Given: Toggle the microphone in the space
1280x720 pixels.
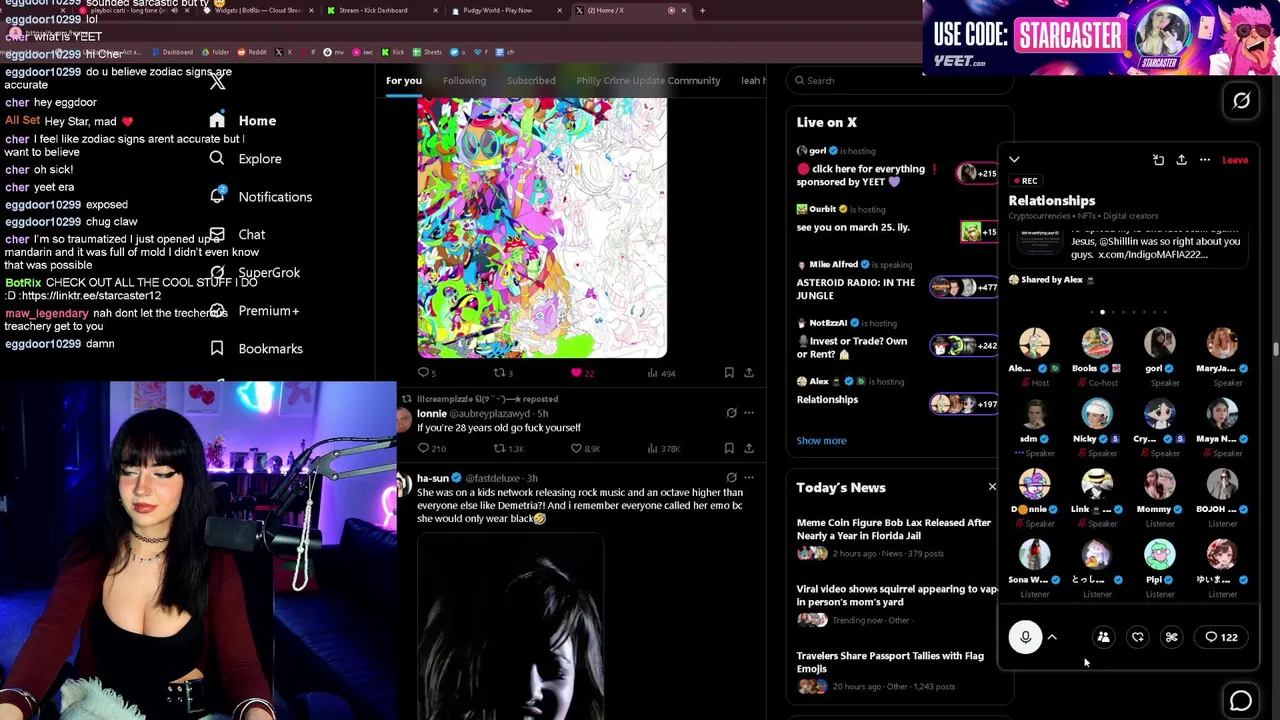Looking at the screenshot, I should (x=1025, y=637).
